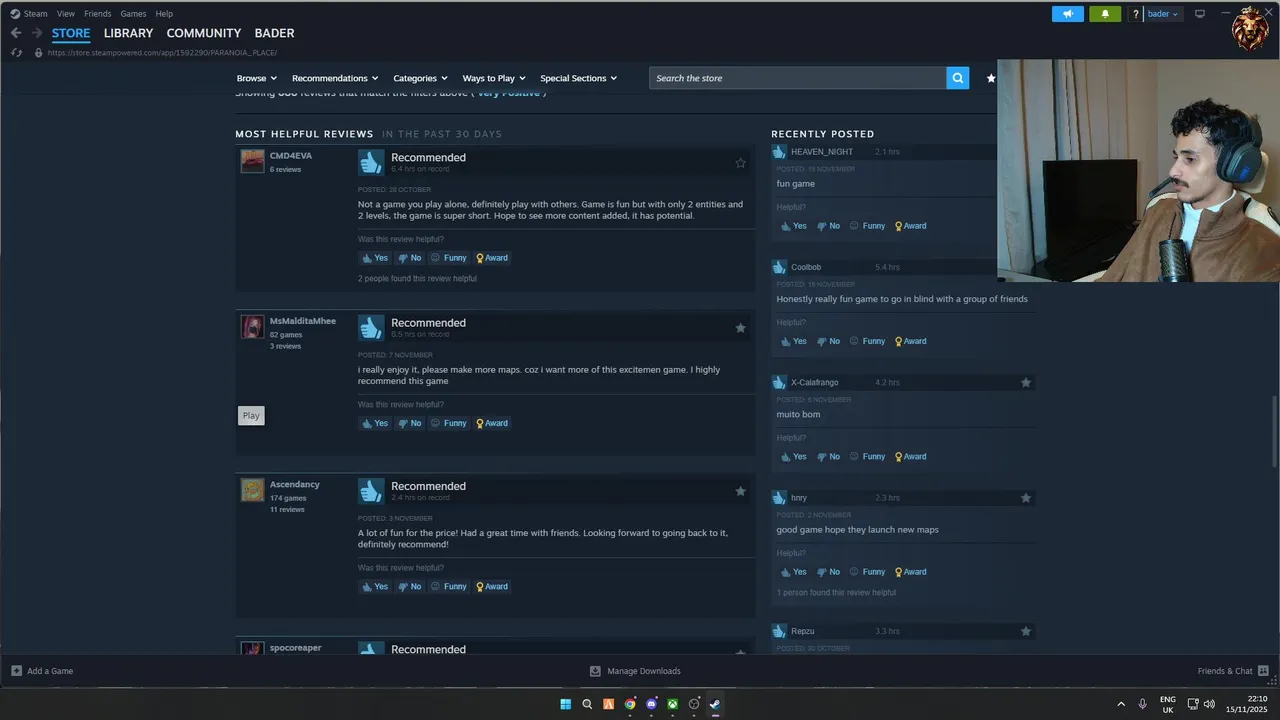Open Ascendancy's profile link
This screenshot has height=720, width=1280.
[x=295, y=485]
